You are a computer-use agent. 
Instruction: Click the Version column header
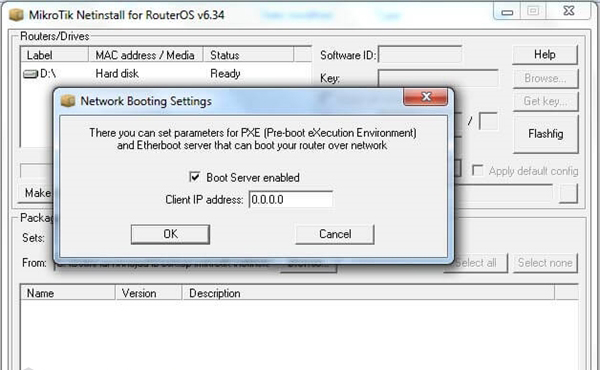148,293
